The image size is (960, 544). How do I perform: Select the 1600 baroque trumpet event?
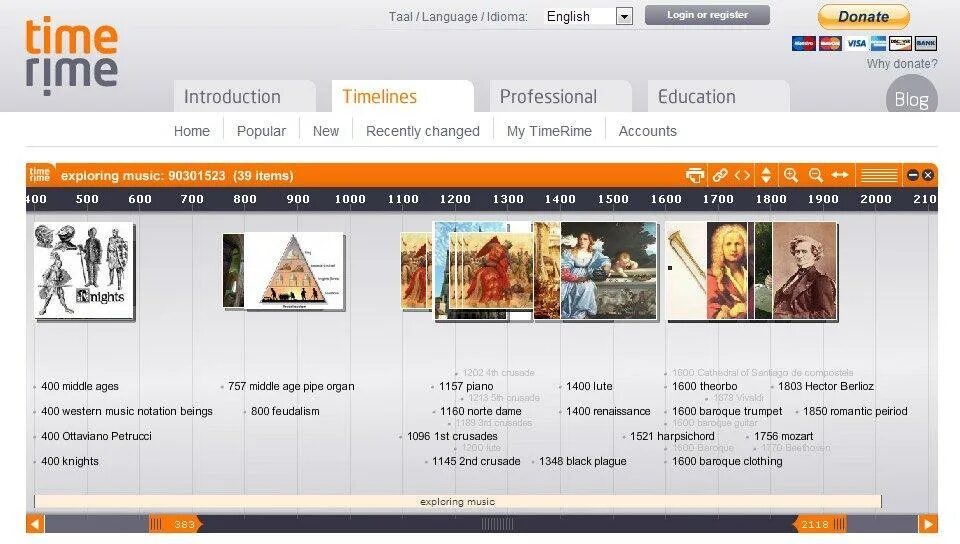[727, 411]
